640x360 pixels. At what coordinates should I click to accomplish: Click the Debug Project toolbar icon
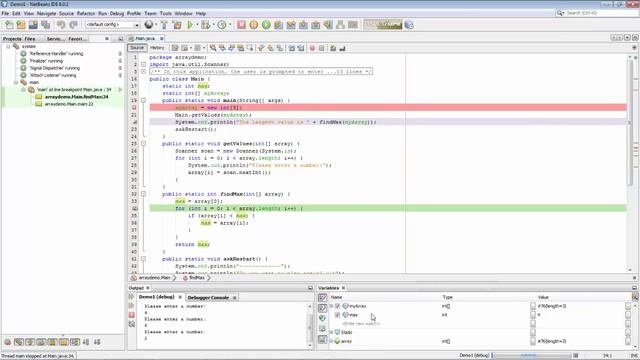205,25
